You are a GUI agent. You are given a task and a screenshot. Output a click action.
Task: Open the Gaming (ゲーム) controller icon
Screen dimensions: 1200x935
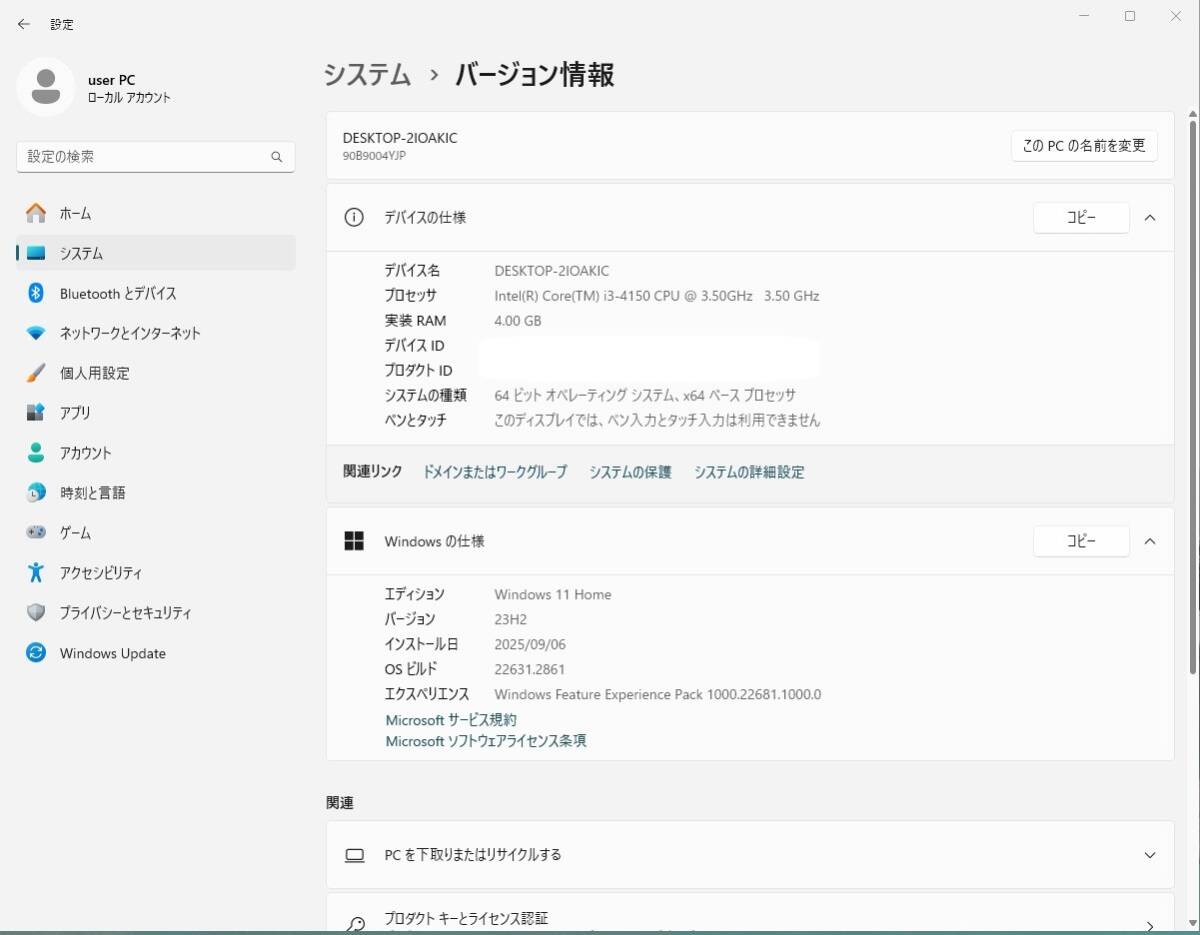[x=36, y=533]
